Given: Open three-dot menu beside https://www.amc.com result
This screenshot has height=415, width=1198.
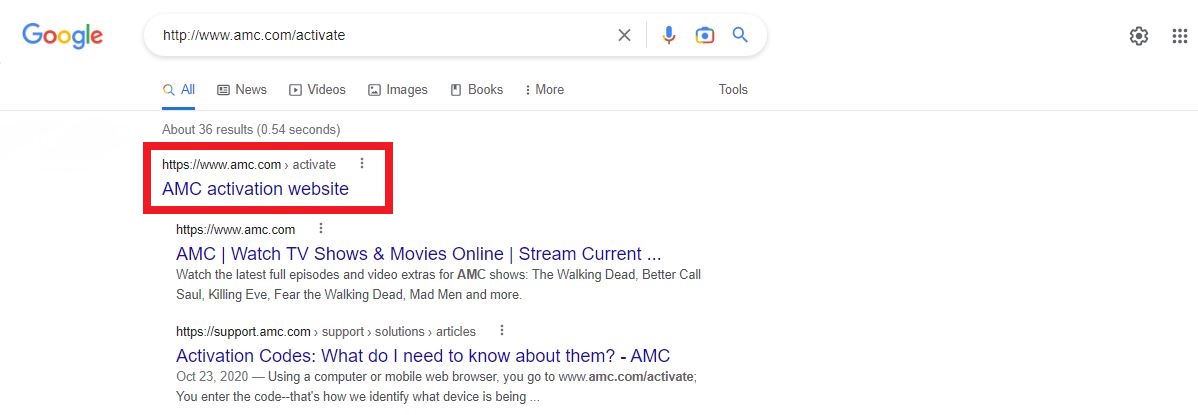Looking at the screenshot, I should tap(321, 229).
